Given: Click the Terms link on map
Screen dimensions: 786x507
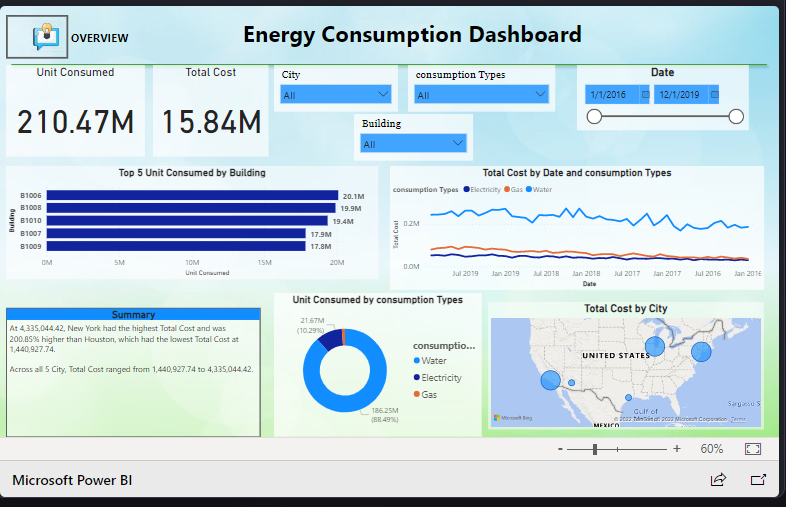Looking at the screenshot, I should point(738,418).
